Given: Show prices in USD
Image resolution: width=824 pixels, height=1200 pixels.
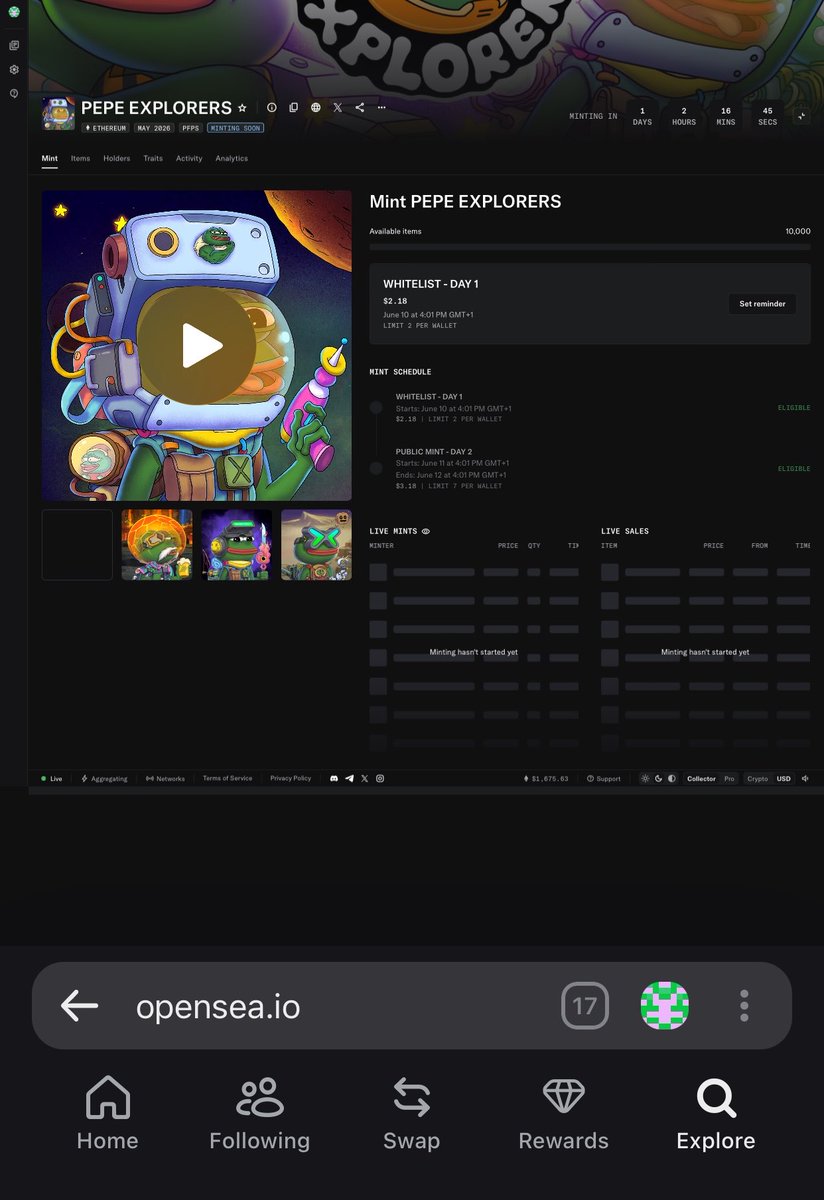Looking at the screenshot, I should 783,778.
